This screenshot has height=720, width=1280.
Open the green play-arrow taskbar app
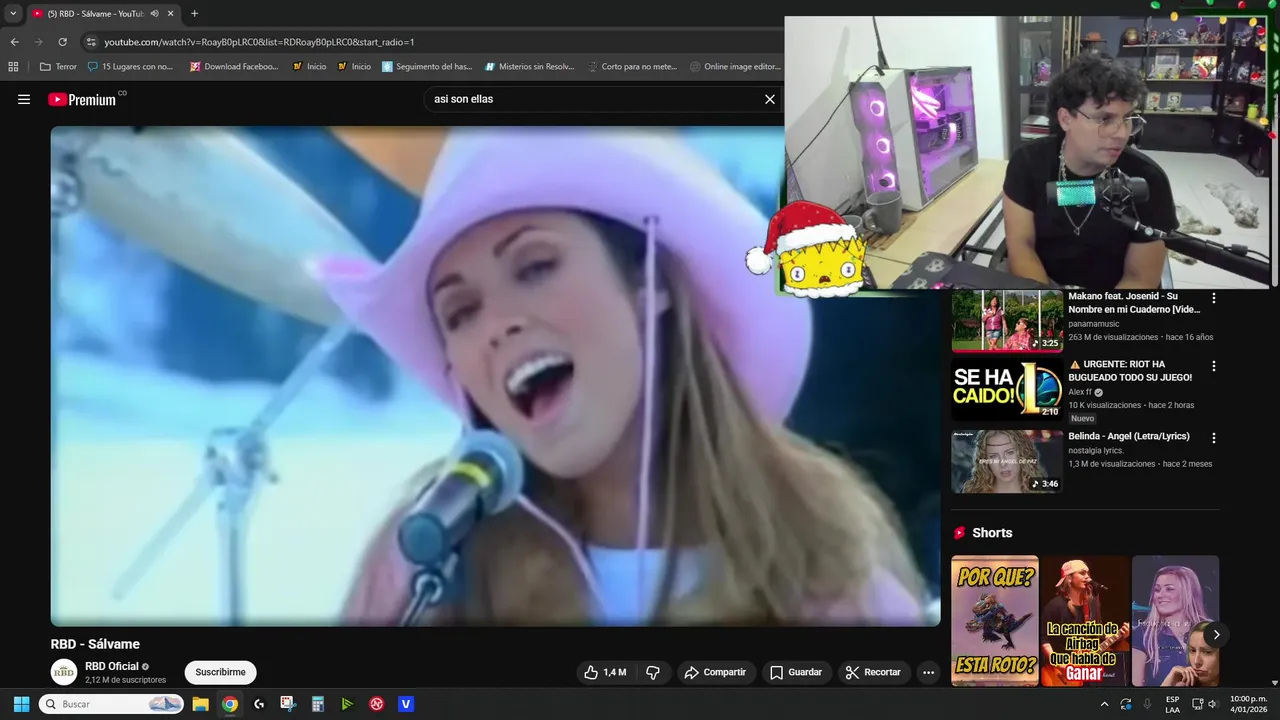tap(347, 704)
